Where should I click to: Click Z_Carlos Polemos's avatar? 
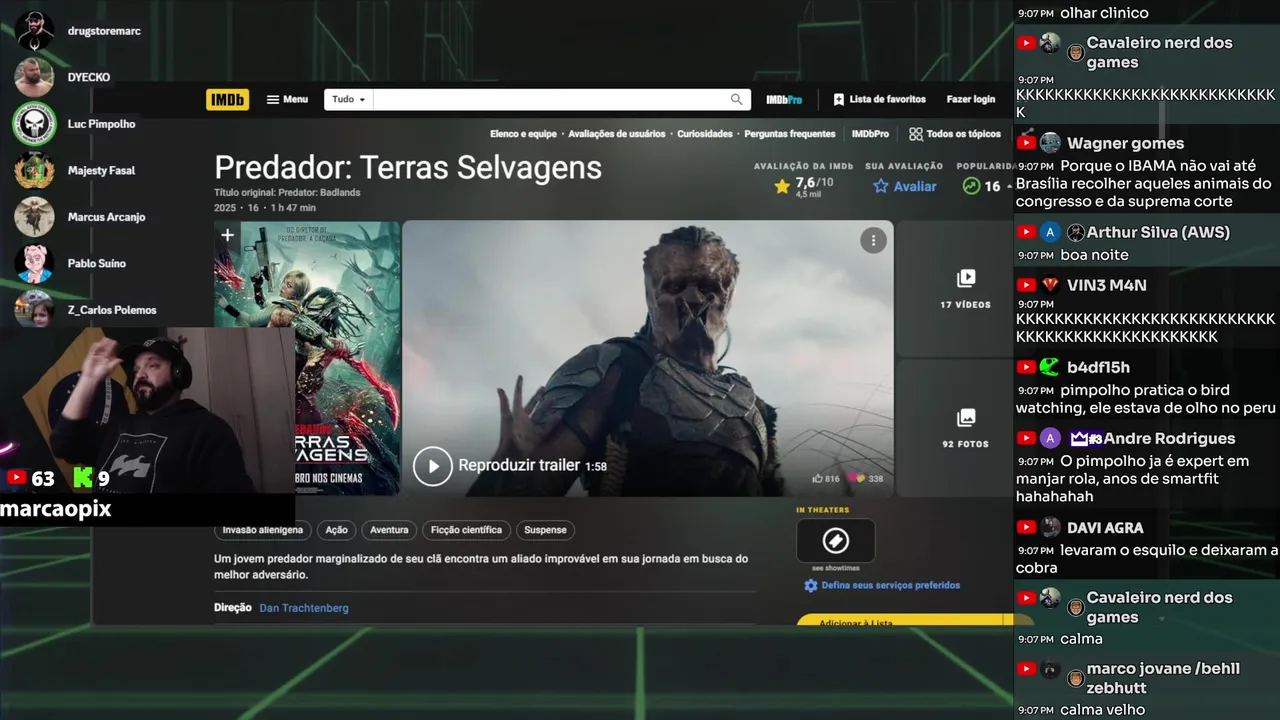click(34, 308)
